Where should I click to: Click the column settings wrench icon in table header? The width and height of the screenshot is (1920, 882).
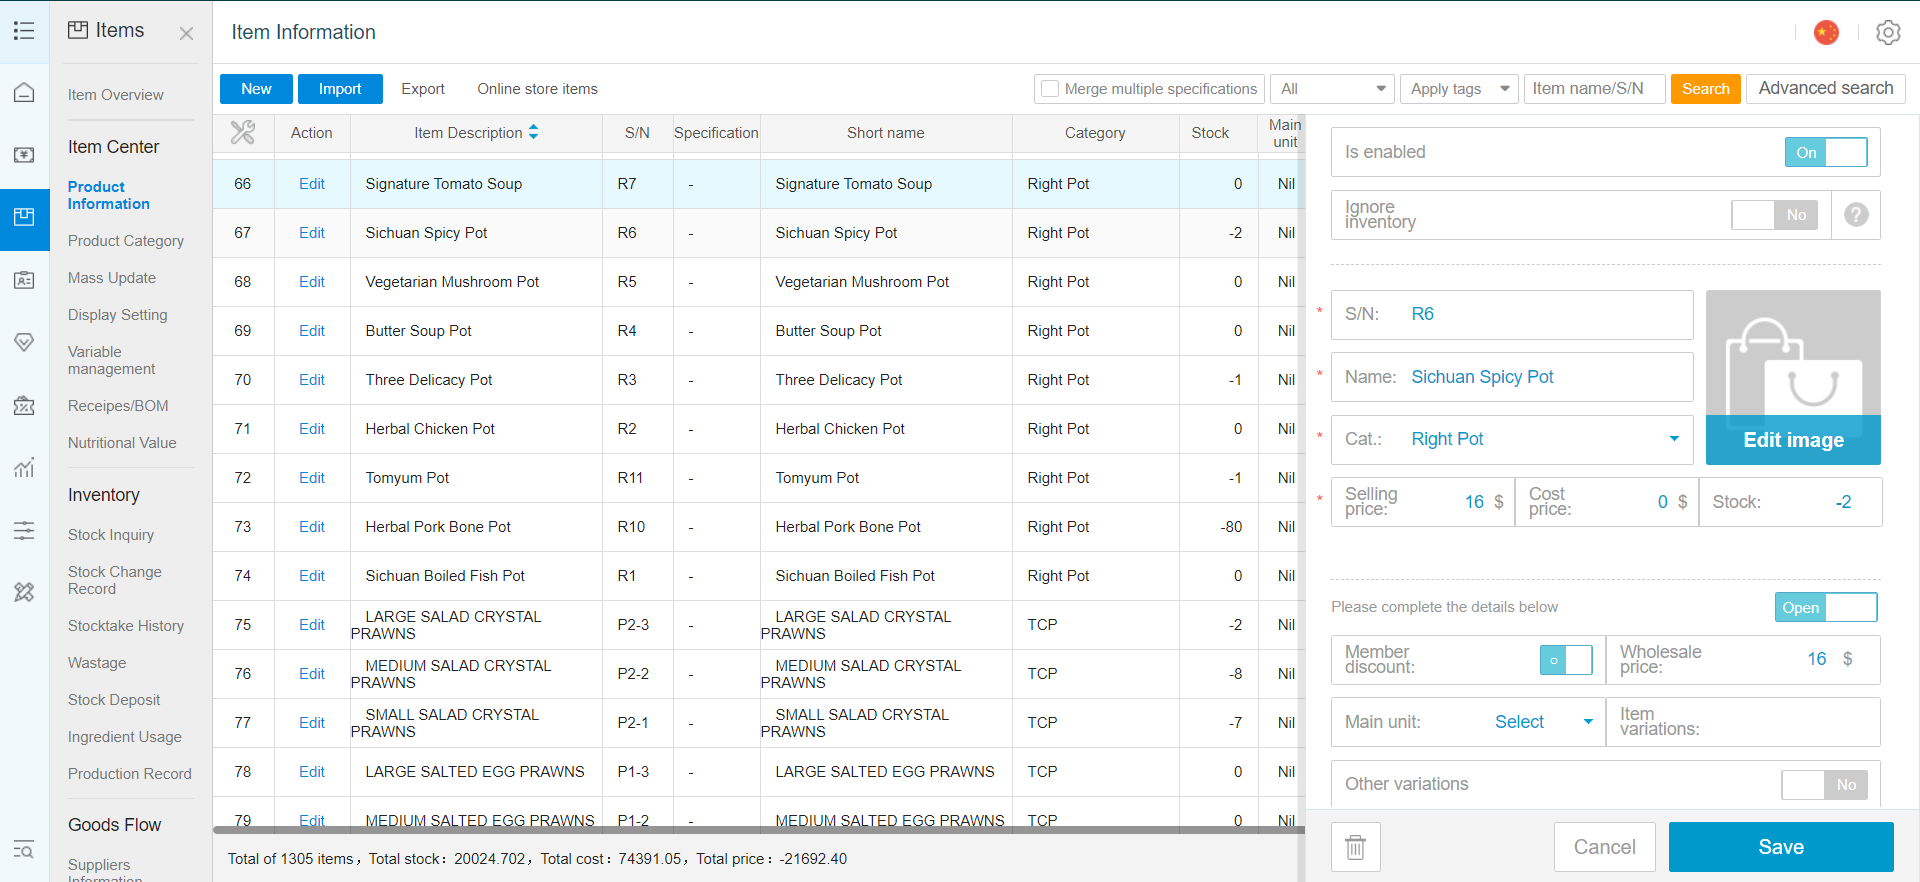coord(243,132)
